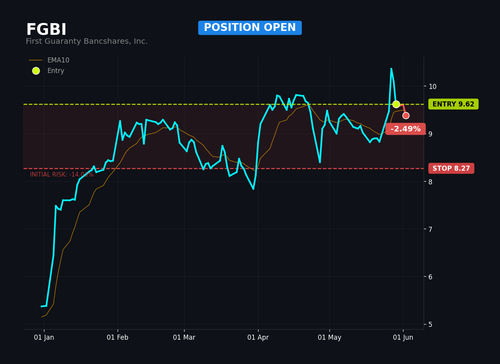Click the EMA10 legend line sample

point(36,60)
